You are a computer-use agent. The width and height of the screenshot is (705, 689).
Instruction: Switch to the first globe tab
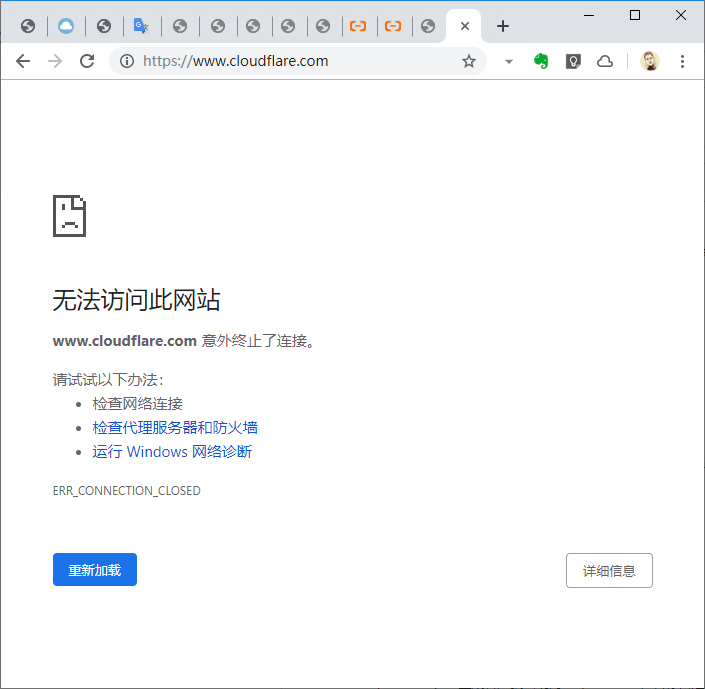point(28,26)
